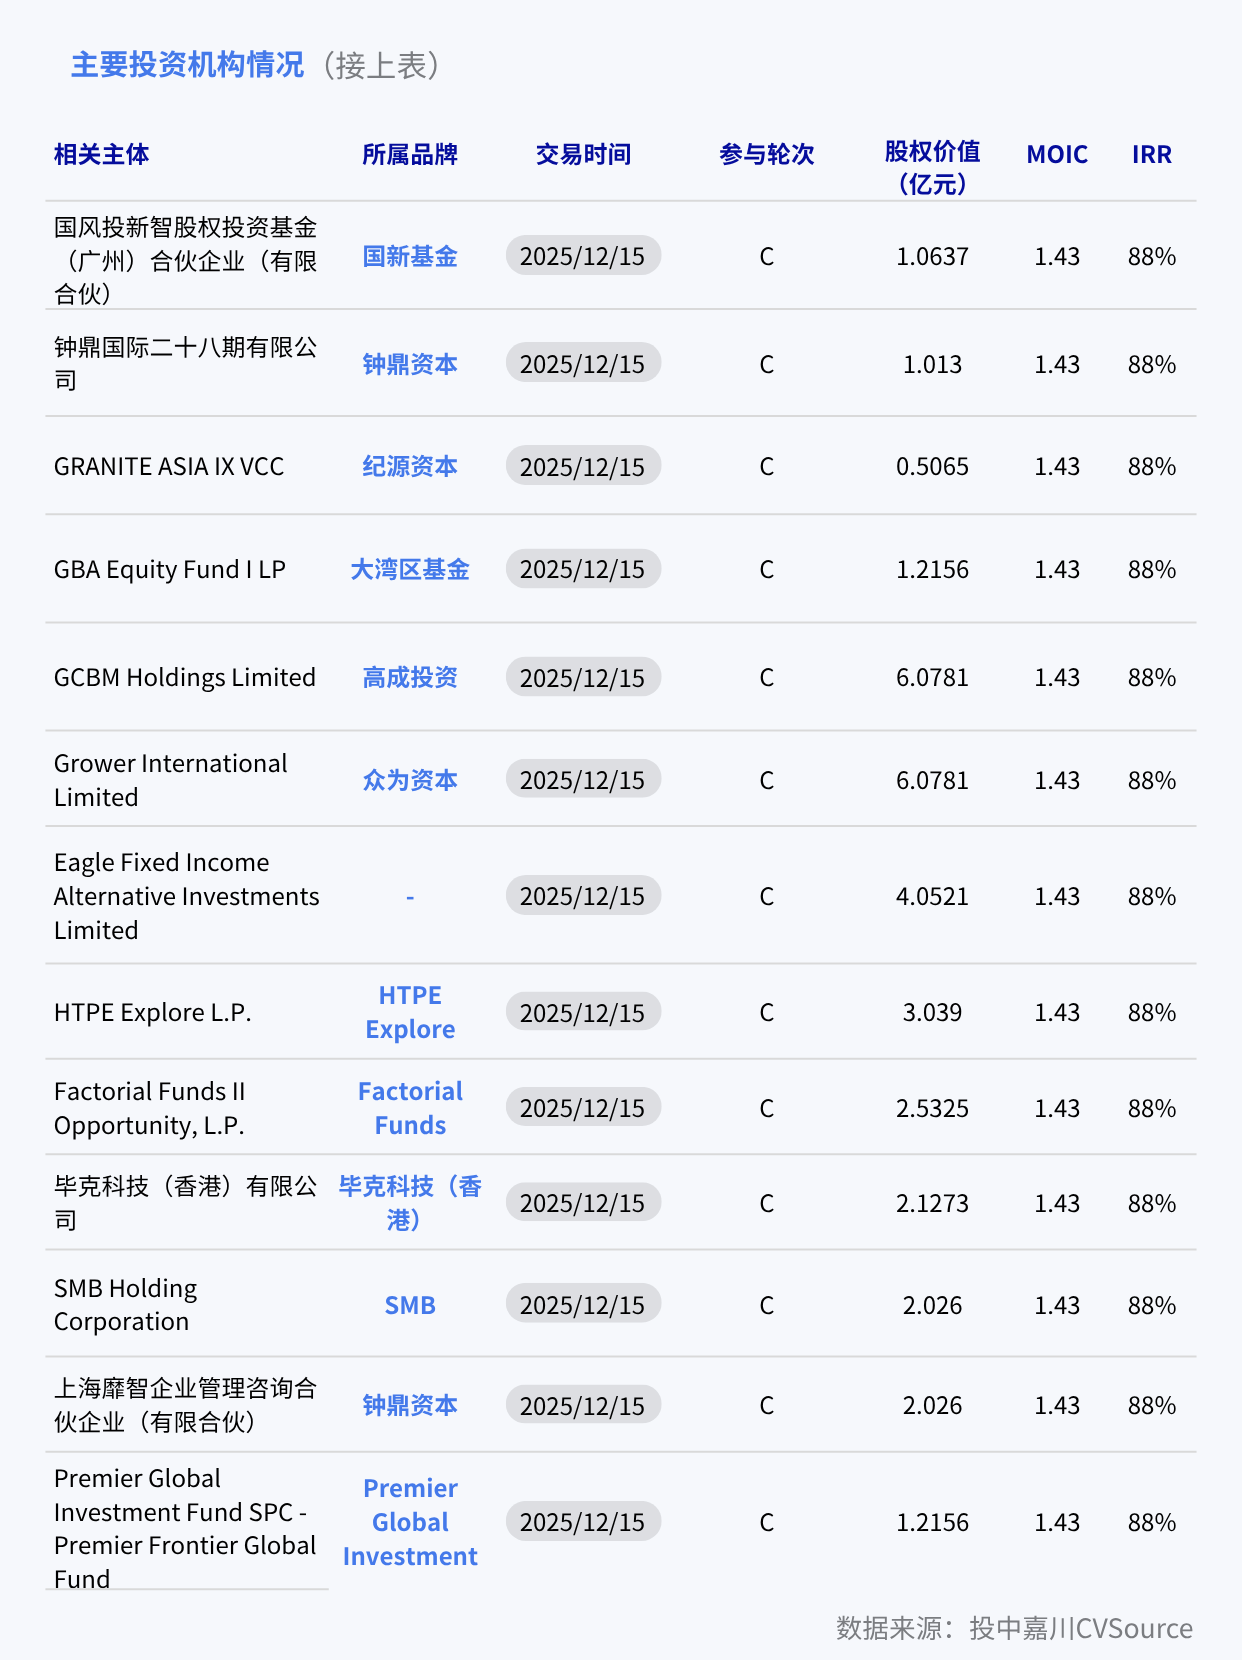Image resolution: width=1242 pixels, height=1660 pixels.
Task: Open the 国新基金 brand link
Action: 410,257
